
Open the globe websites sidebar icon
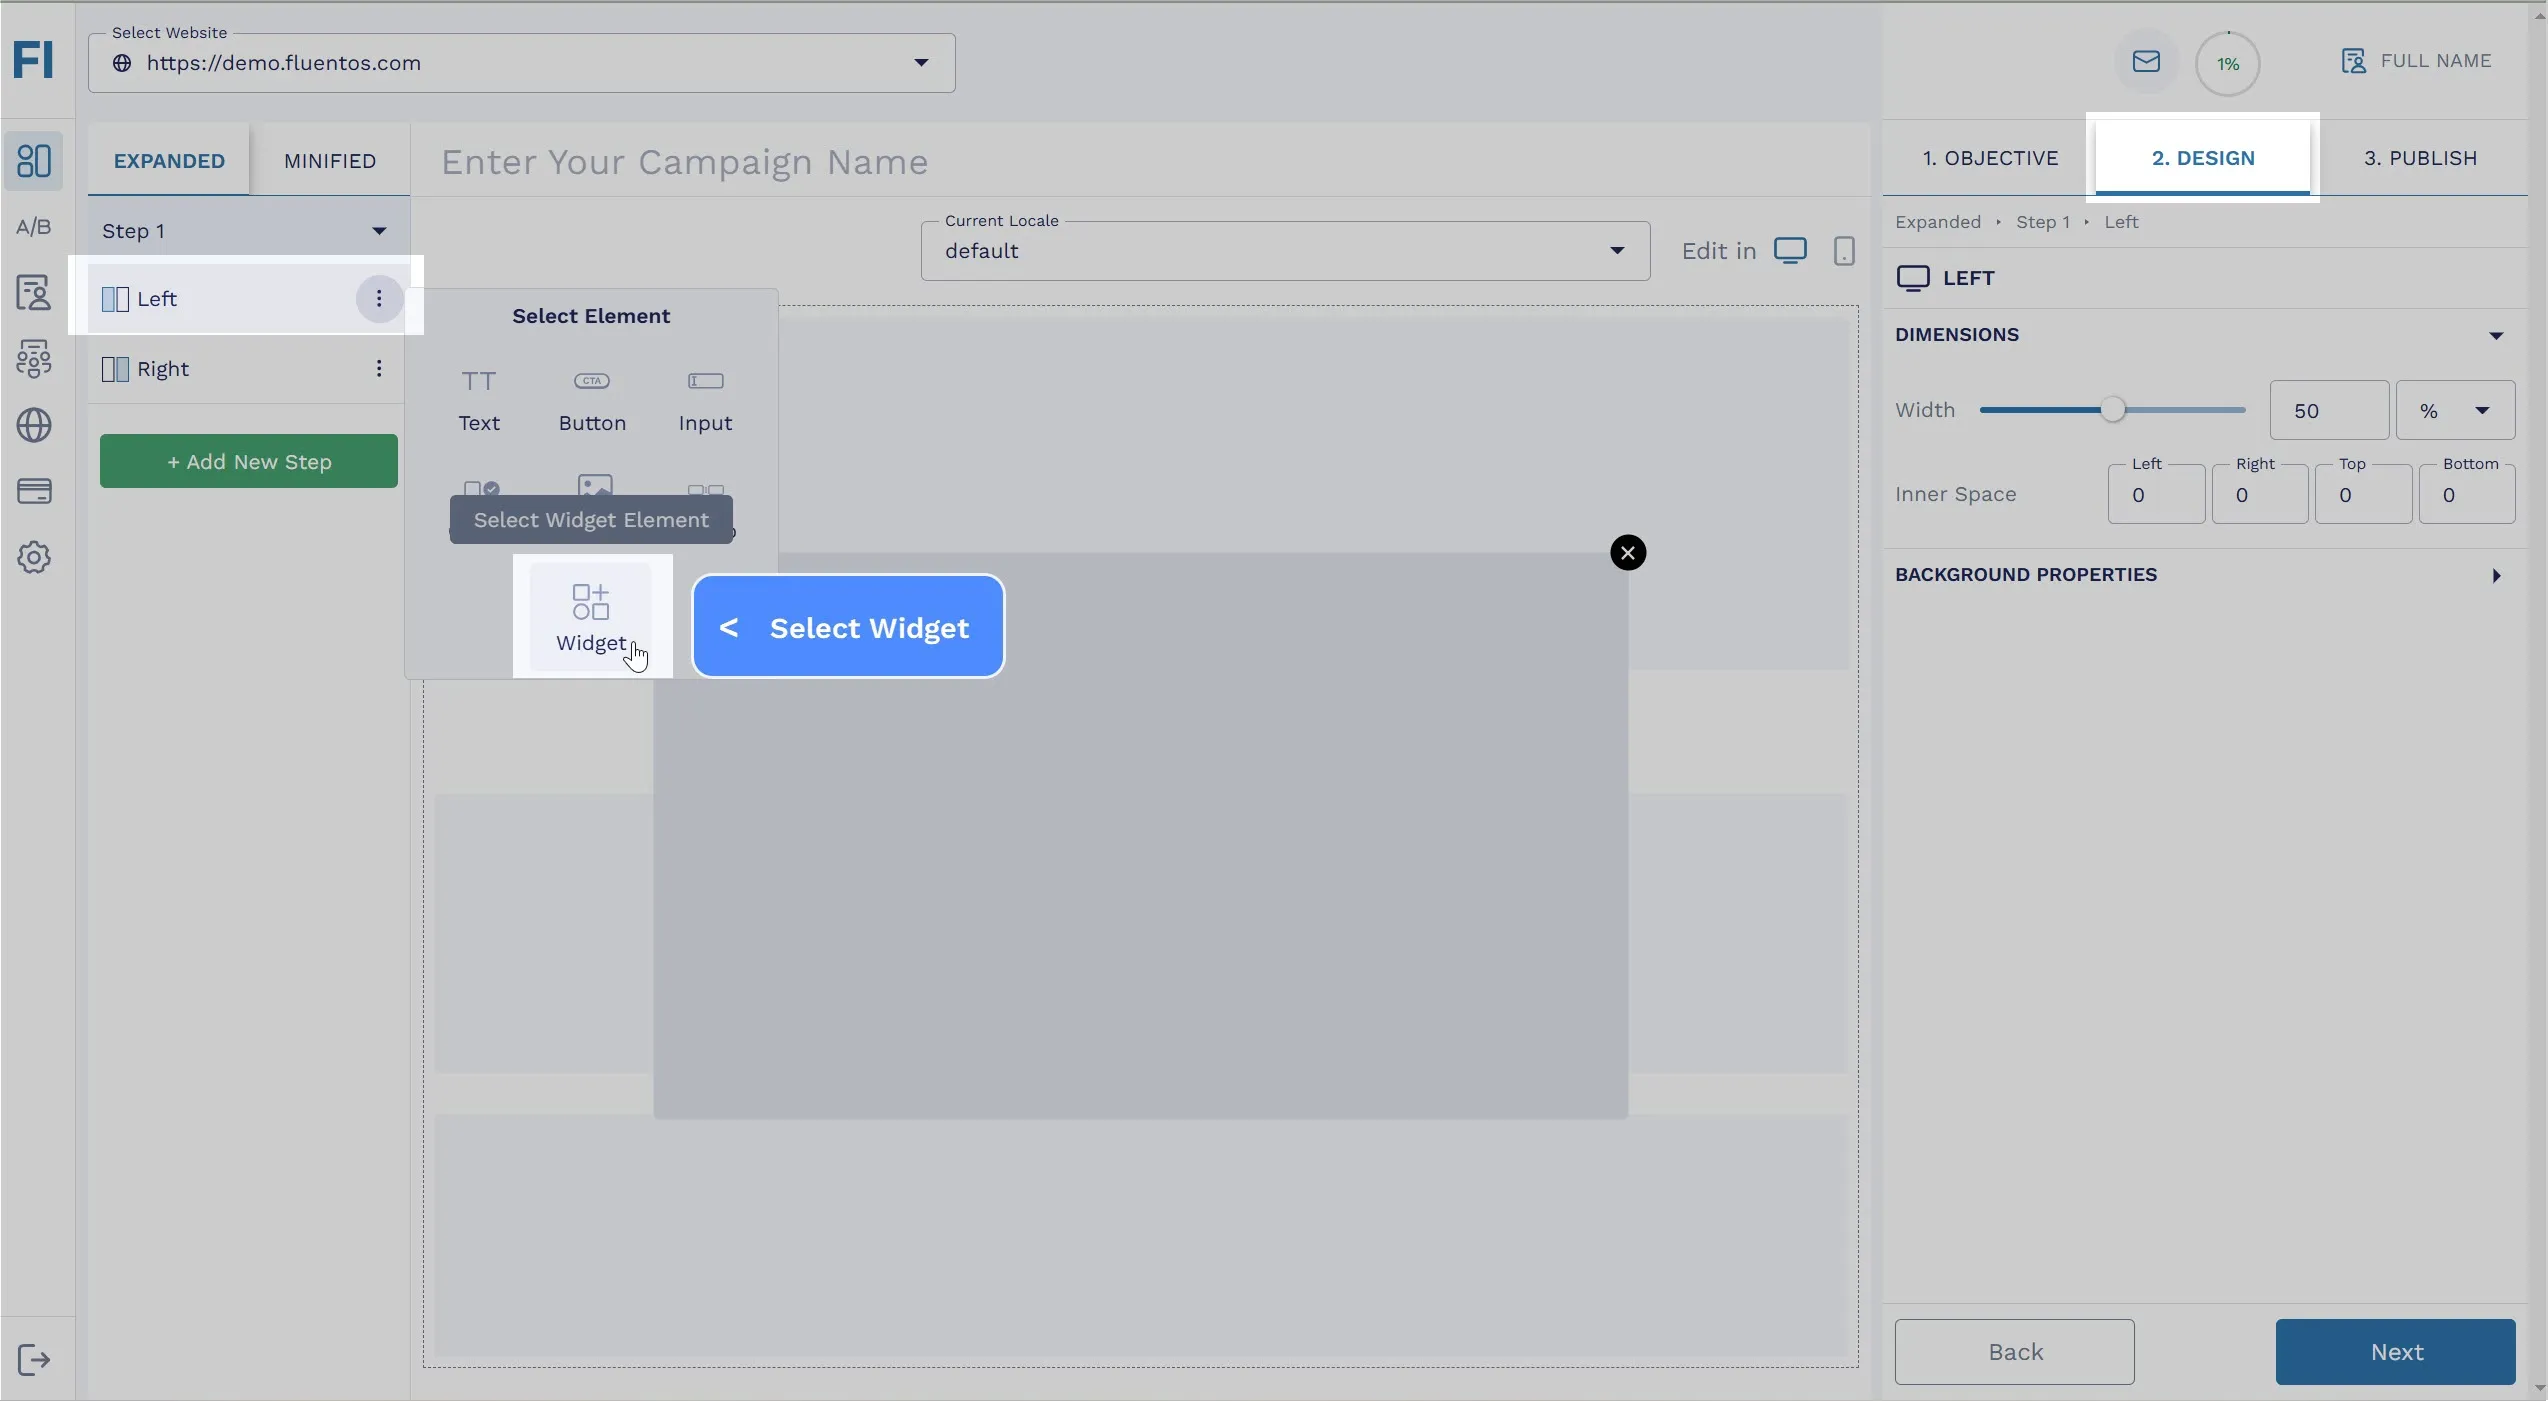[34, 425]
